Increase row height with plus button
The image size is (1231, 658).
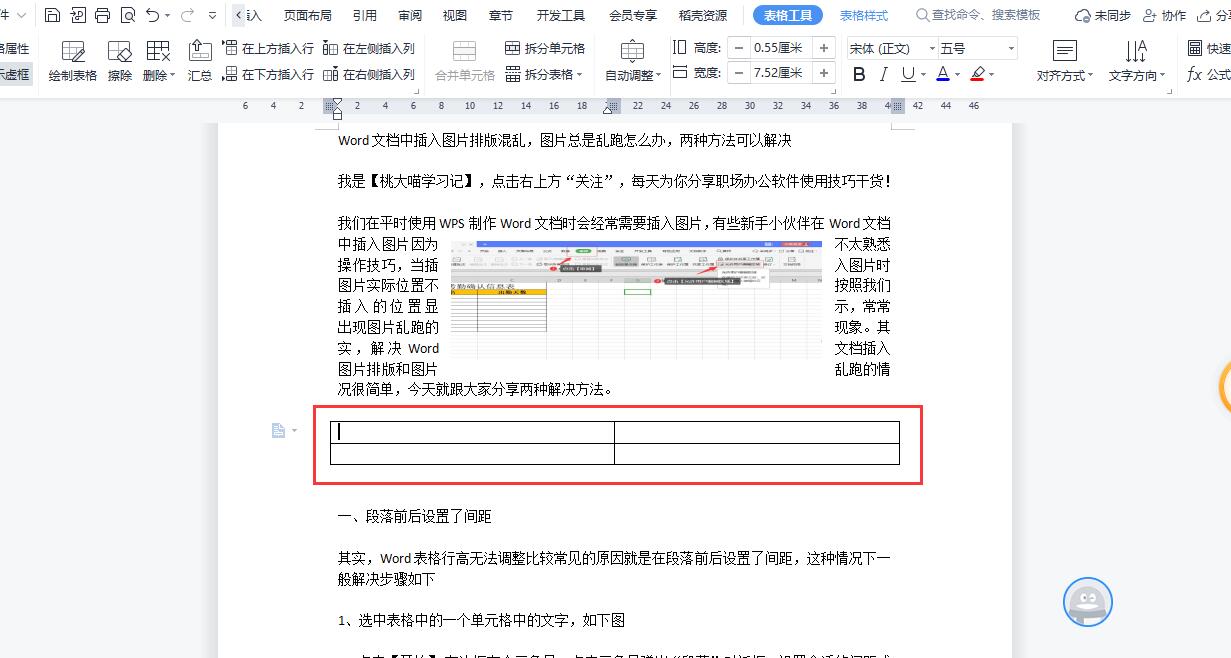(824, 48)
